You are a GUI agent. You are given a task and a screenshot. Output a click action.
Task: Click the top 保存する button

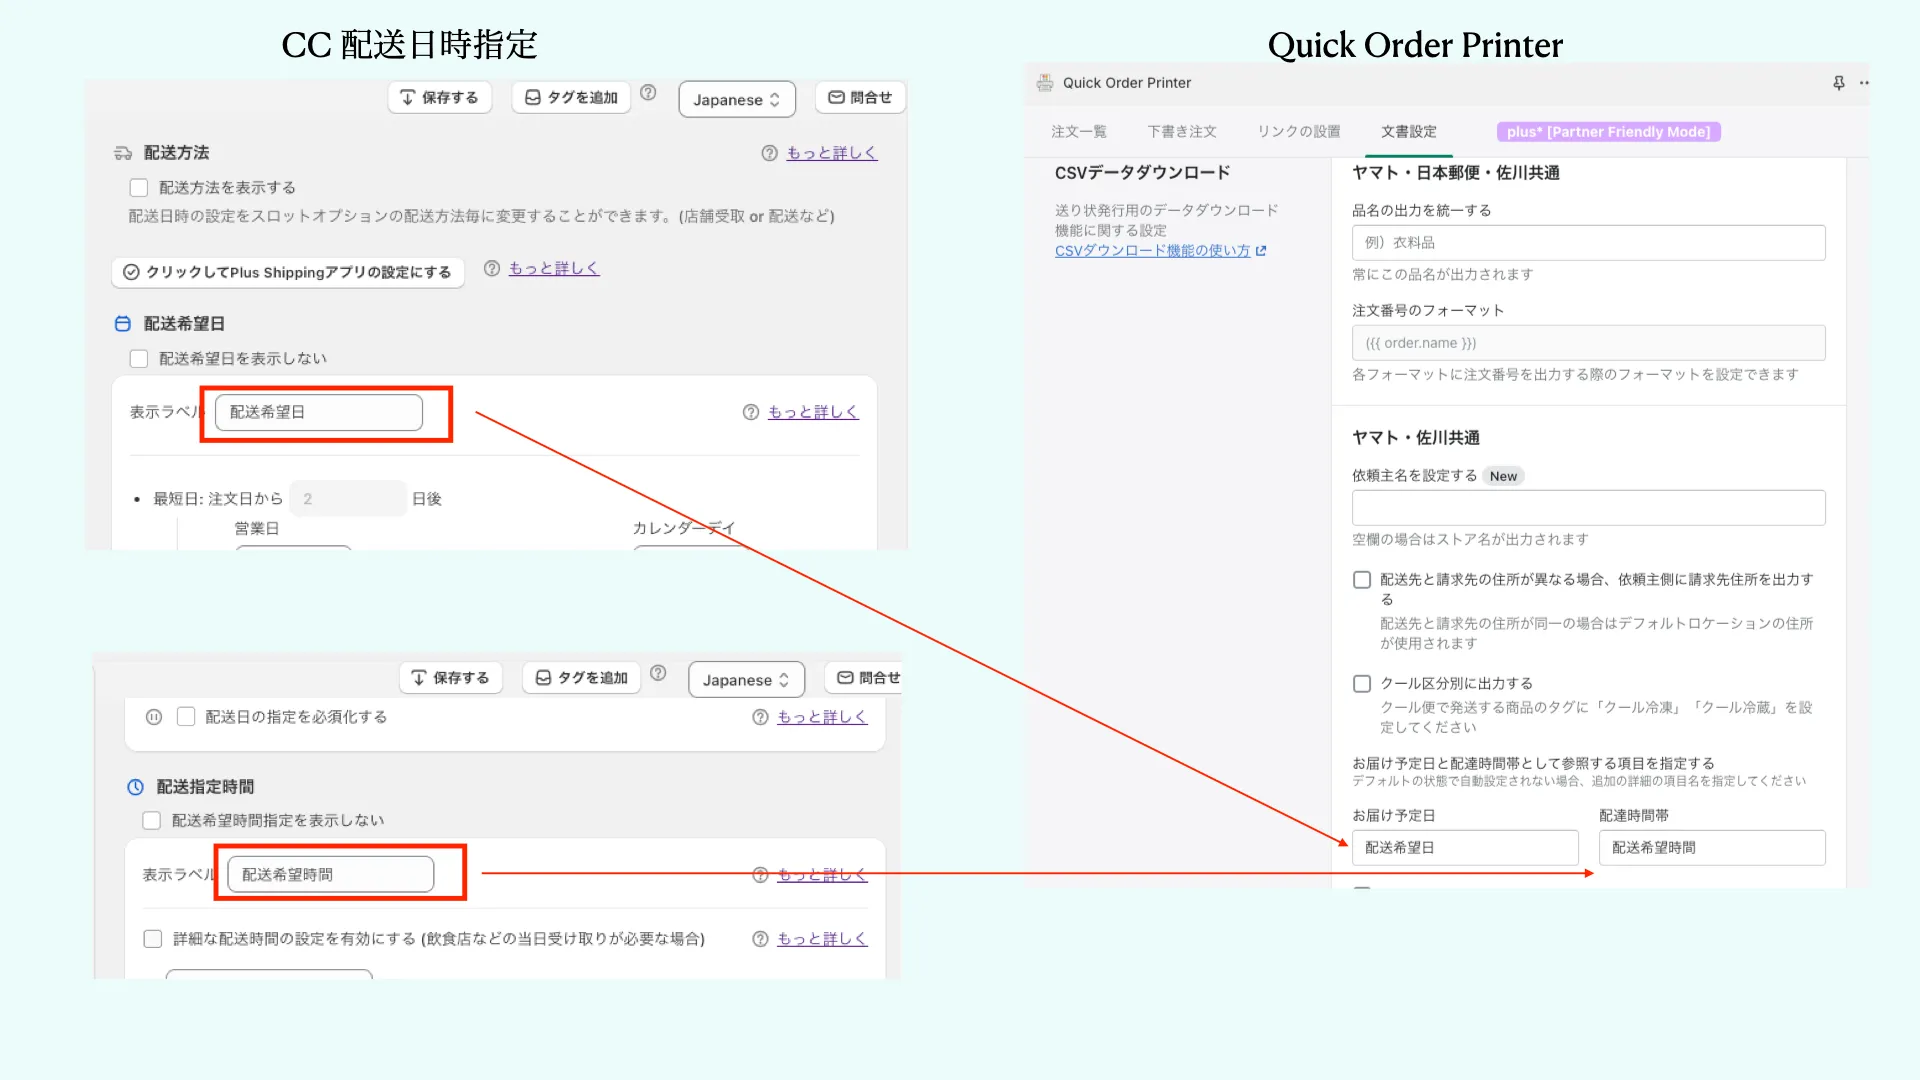(440, 98)
